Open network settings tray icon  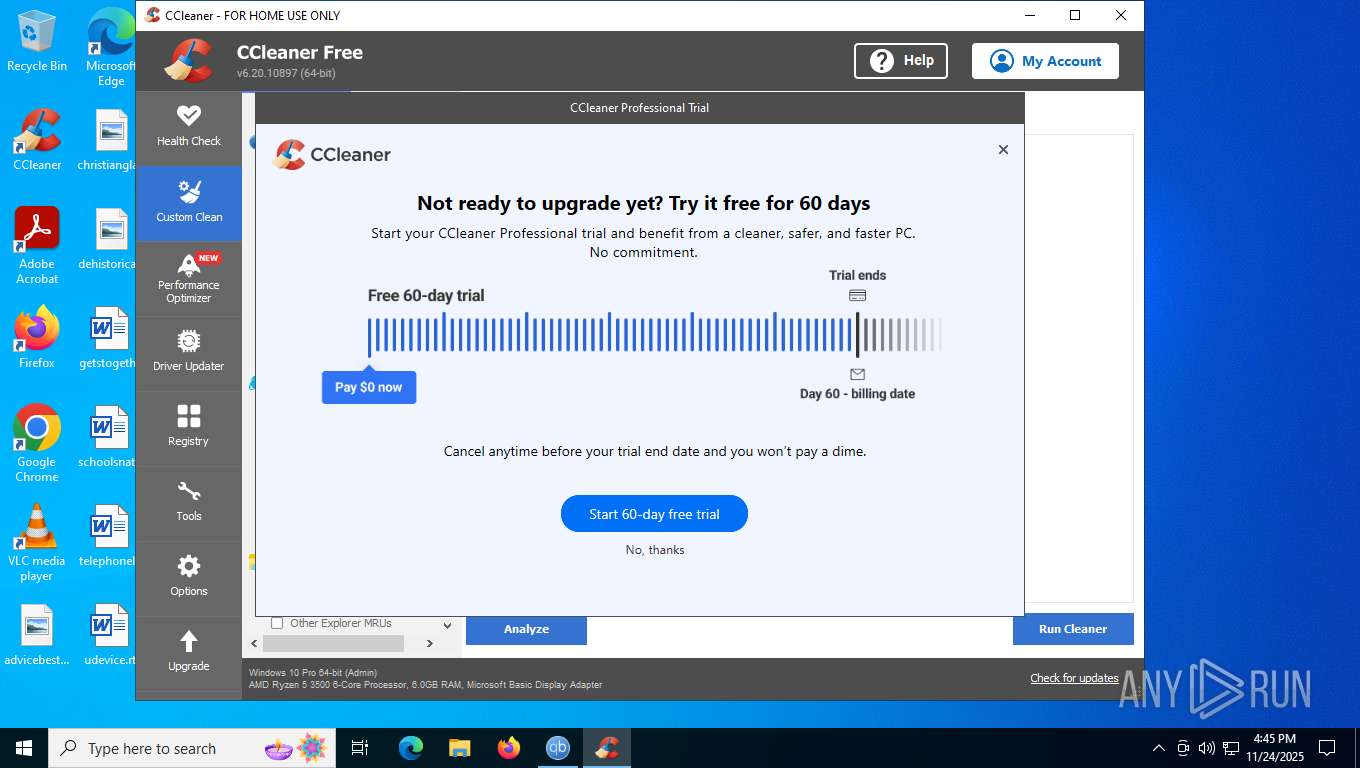click(1231, 748)
